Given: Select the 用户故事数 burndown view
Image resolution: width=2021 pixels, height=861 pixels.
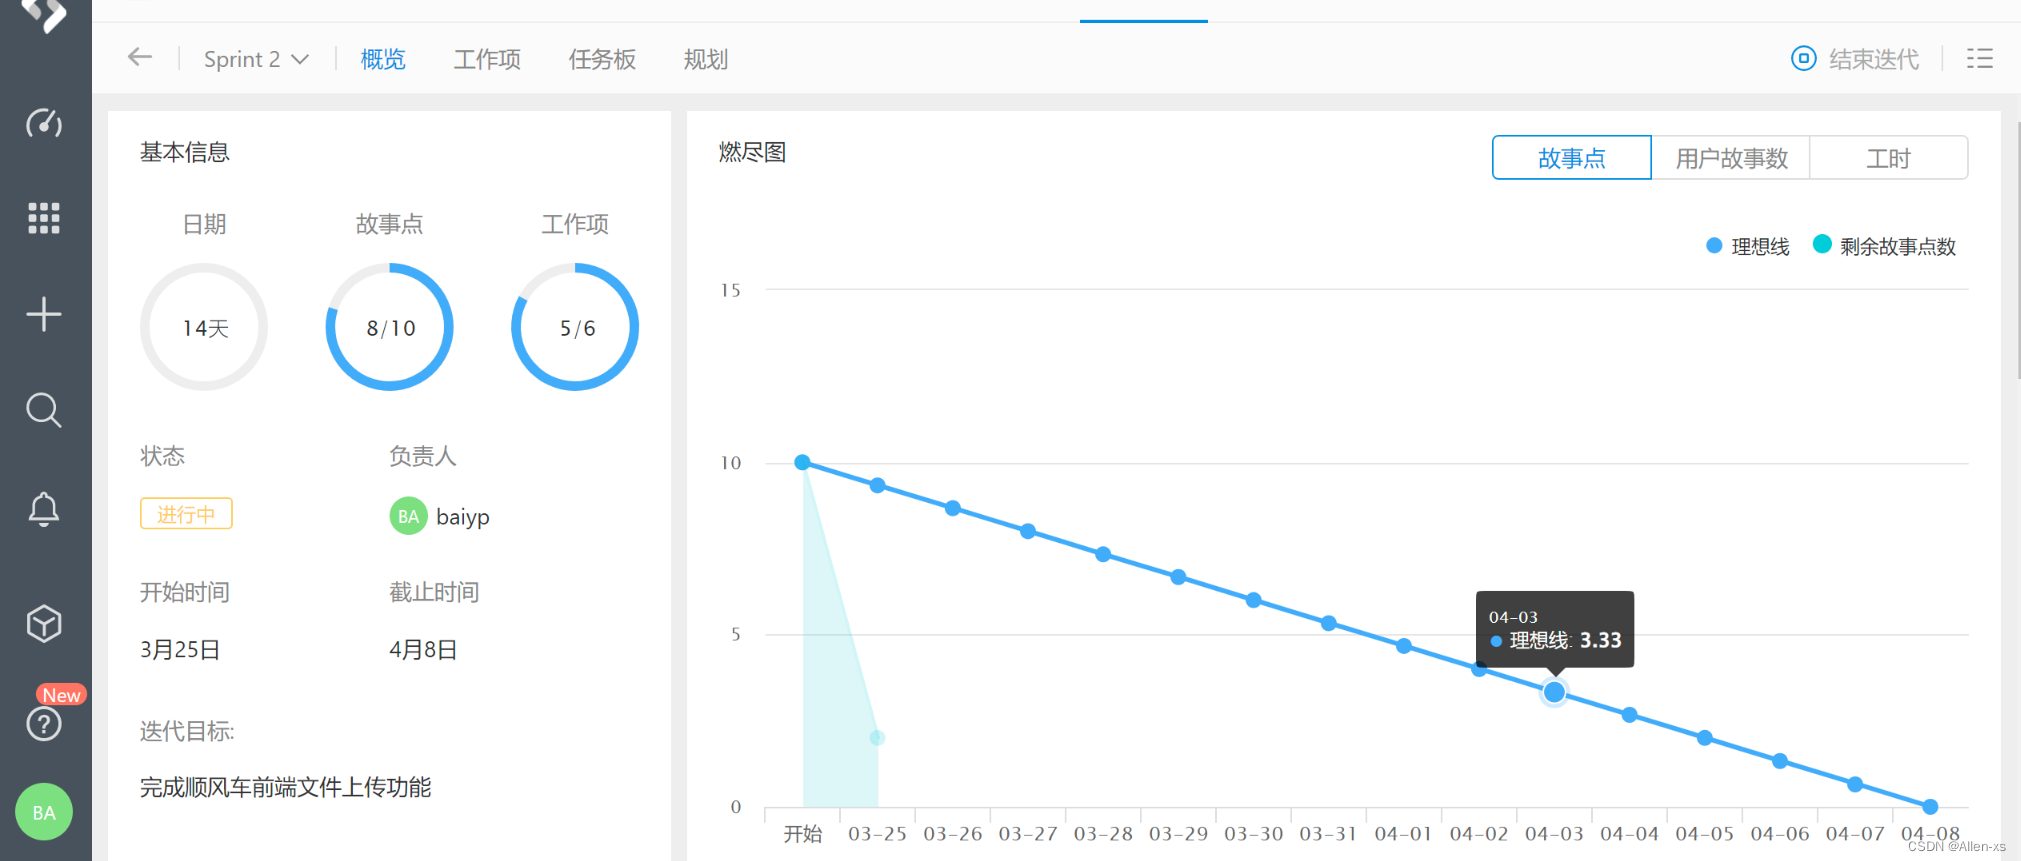Looking at the screenshot, I should [1731, 158].
